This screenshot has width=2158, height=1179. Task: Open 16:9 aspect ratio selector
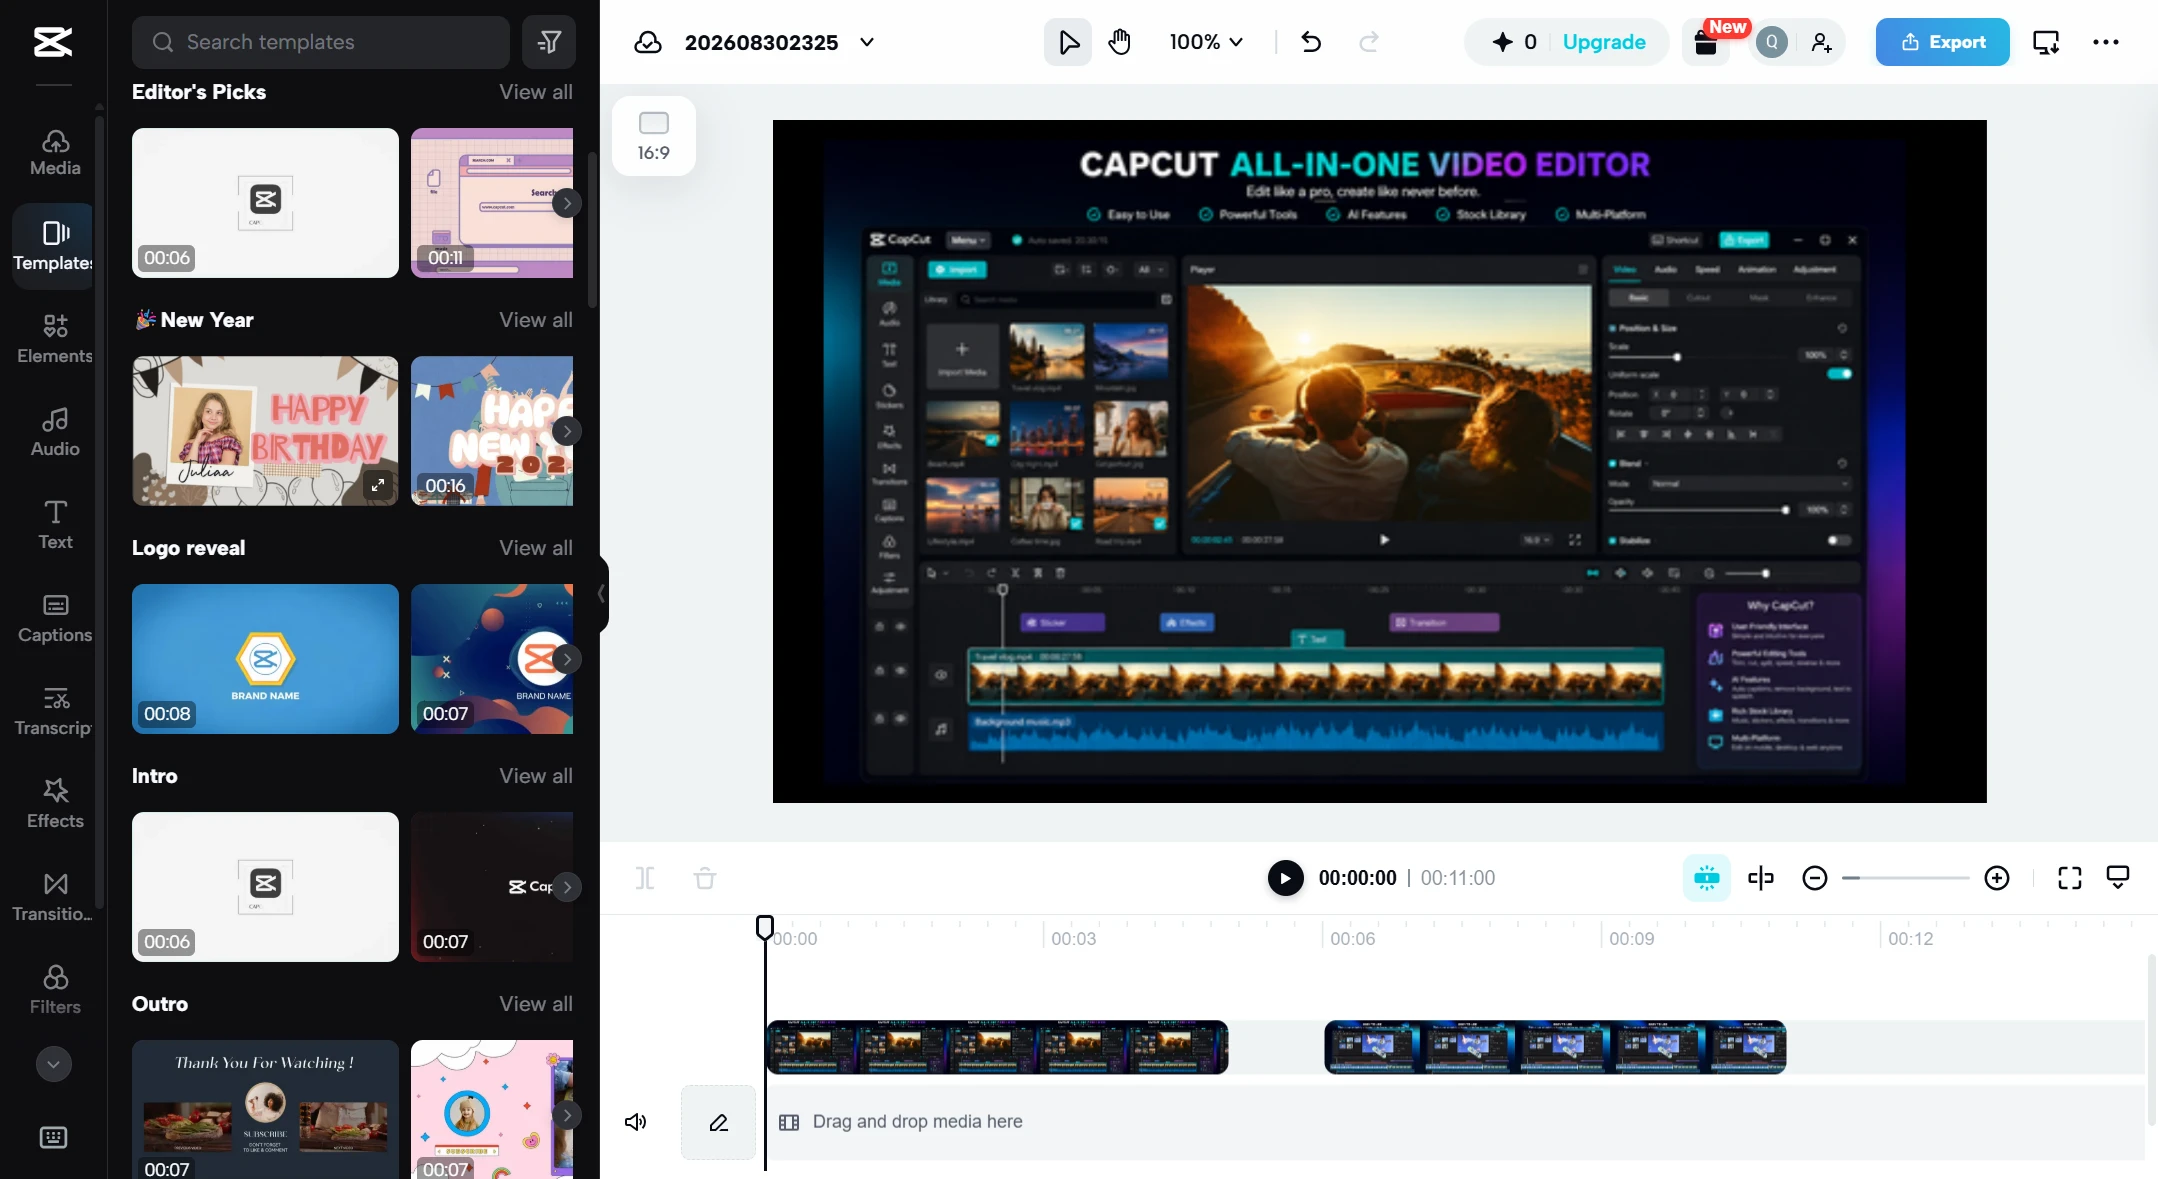tap(654, 136)
